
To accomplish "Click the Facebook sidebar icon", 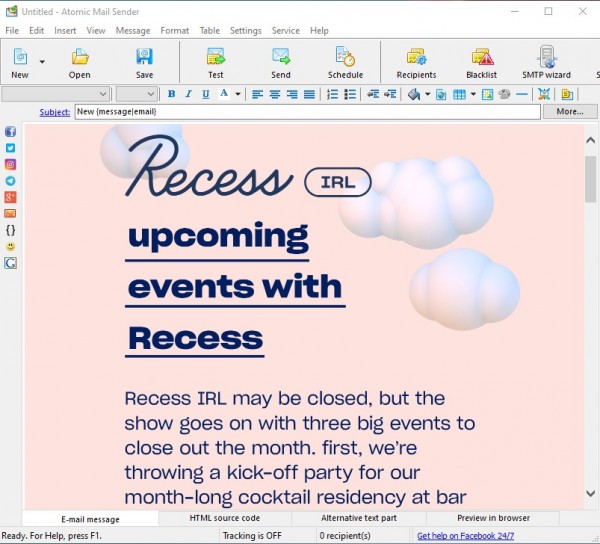I will click(10, 132).
